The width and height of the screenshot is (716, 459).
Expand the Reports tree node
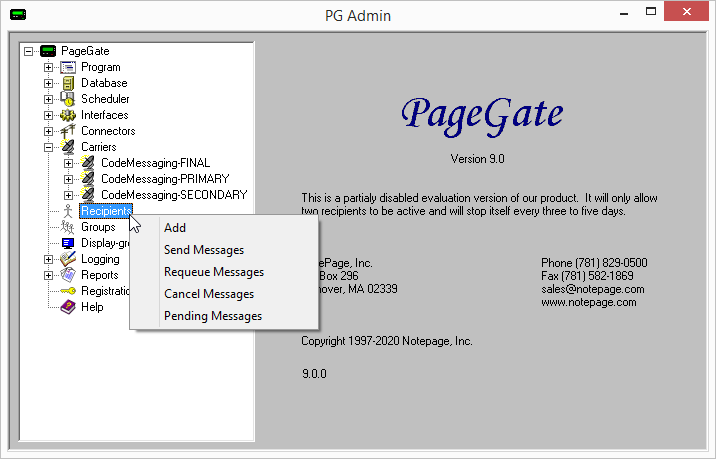pos(48,275)
